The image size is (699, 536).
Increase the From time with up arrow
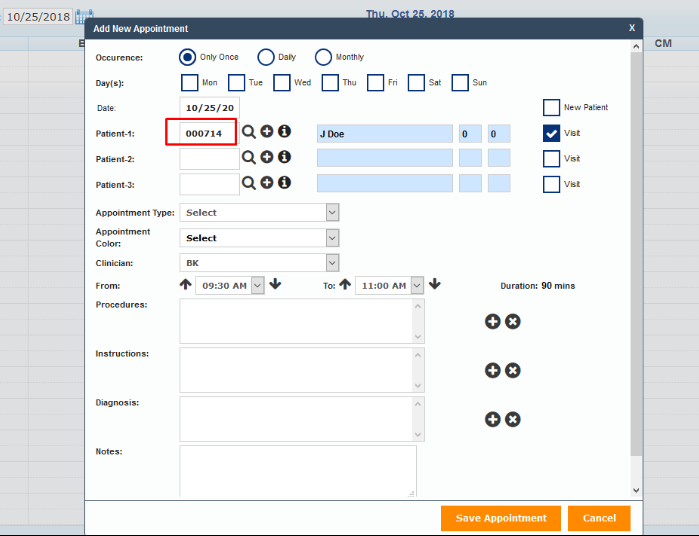(185, 285)
